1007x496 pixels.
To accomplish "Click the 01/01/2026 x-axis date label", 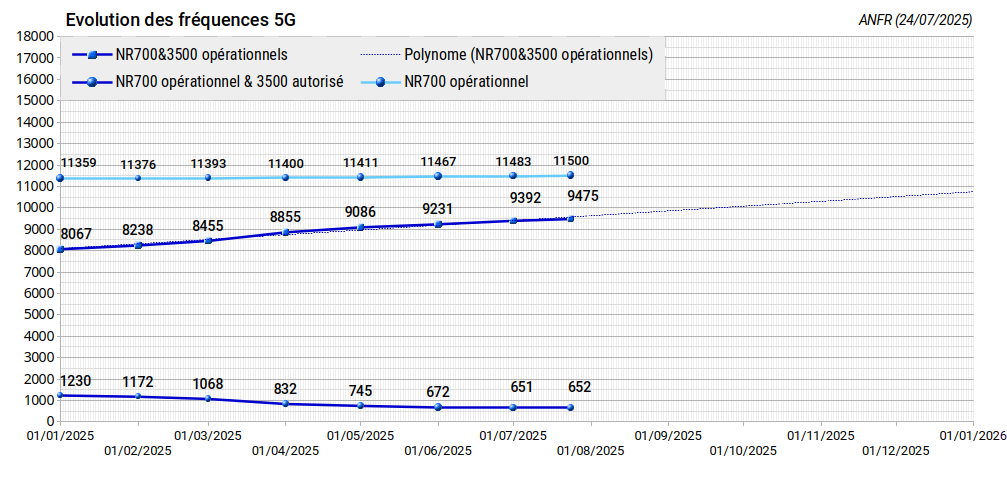I will pyautogui.click(x=974, y=436).
